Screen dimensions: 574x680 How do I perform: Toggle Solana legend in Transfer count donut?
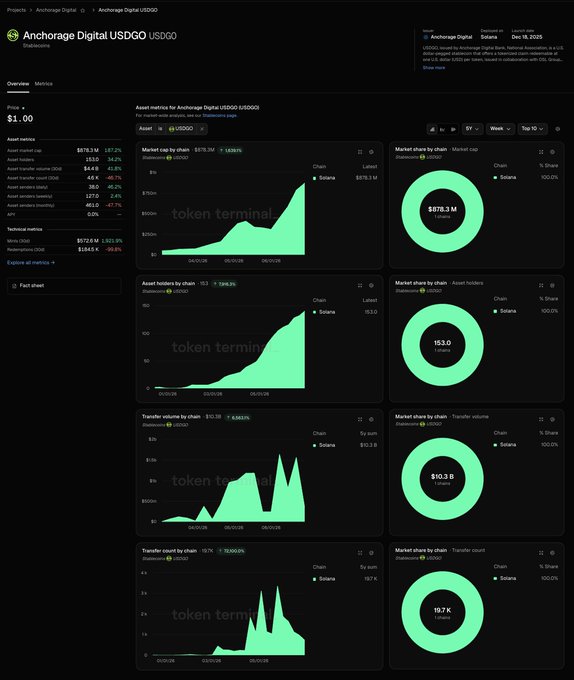coord(505,578)
